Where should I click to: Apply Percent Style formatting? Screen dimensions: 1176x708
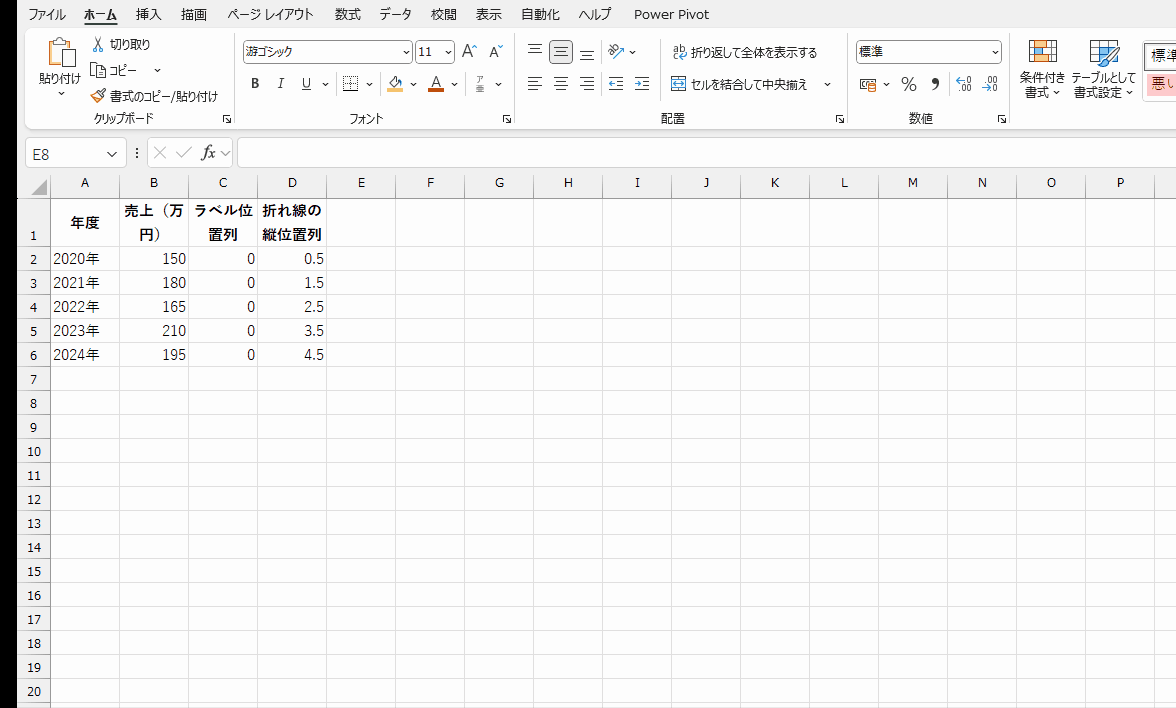908,84
